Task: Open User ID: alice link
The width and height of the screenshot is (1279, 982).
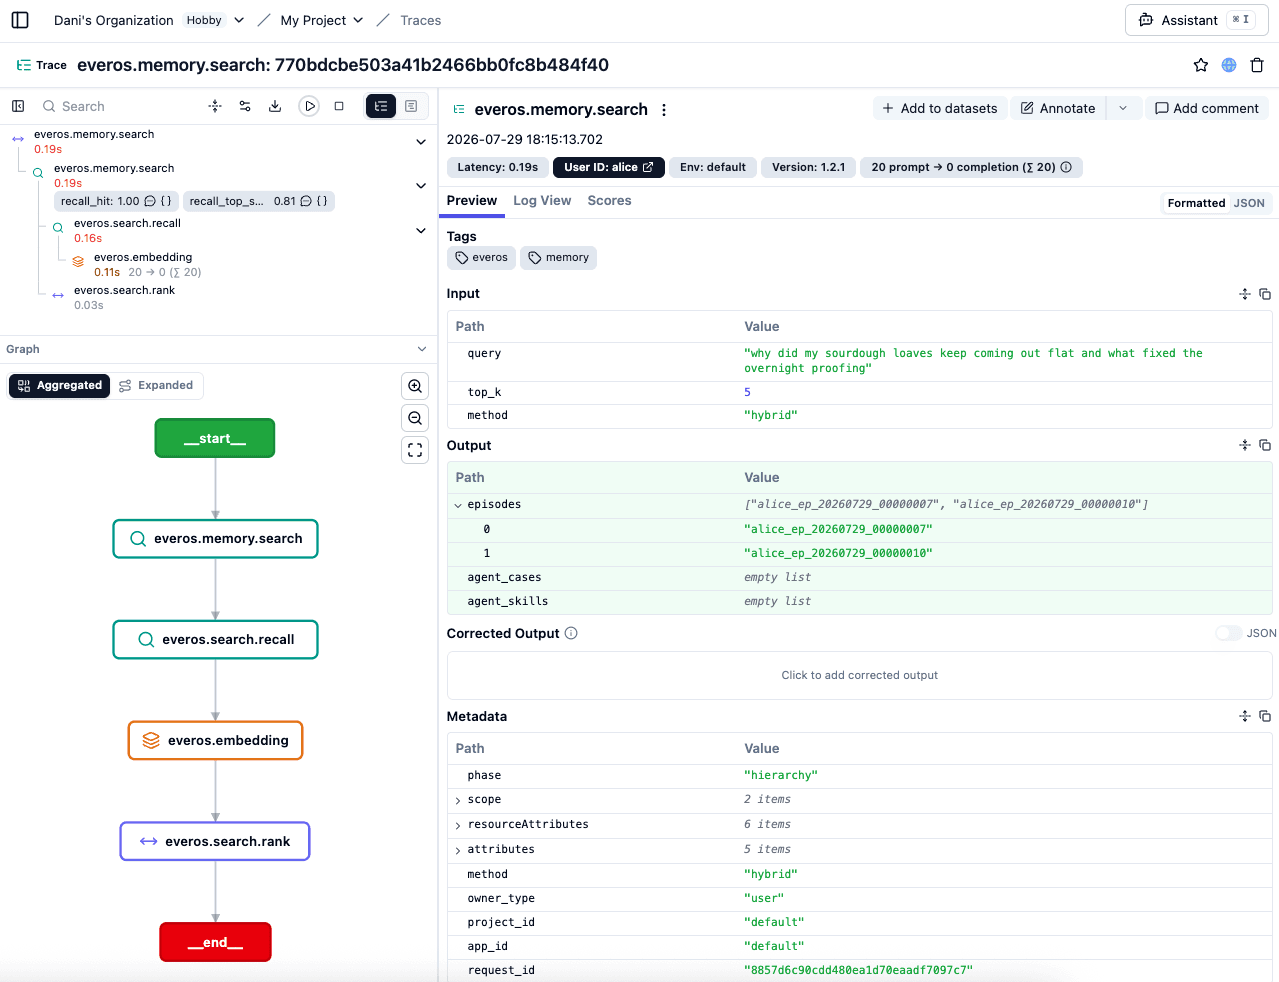Action: tap(608, 167)
